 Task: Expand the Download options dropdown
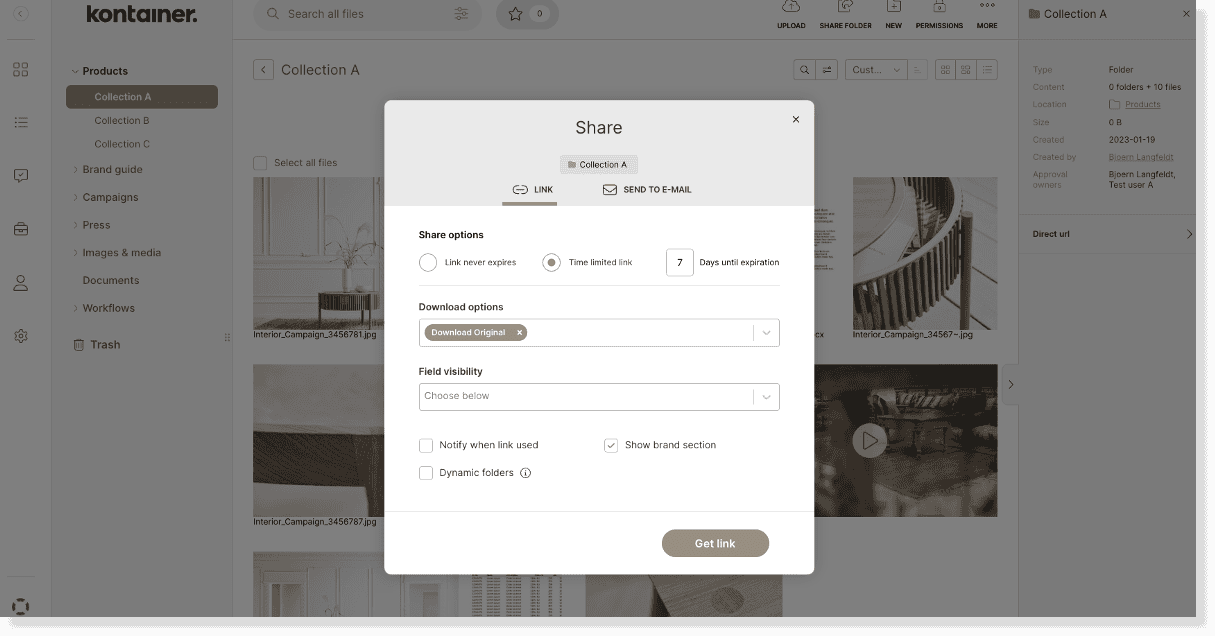tap(766, 332)
